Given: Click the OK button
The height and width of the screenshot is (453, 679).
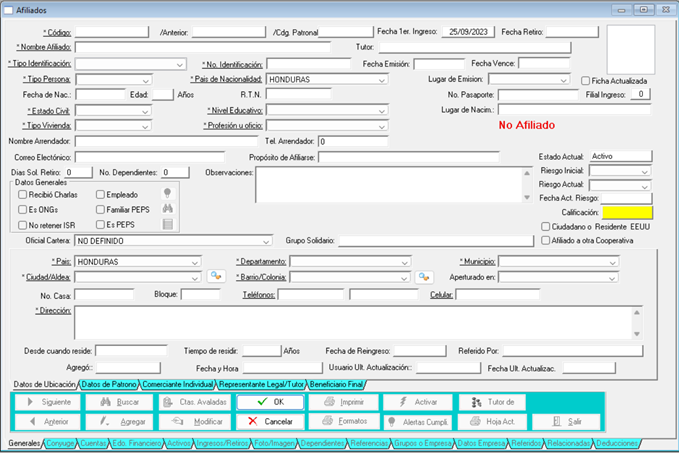Looking at the screenshot, I should 269,401.
